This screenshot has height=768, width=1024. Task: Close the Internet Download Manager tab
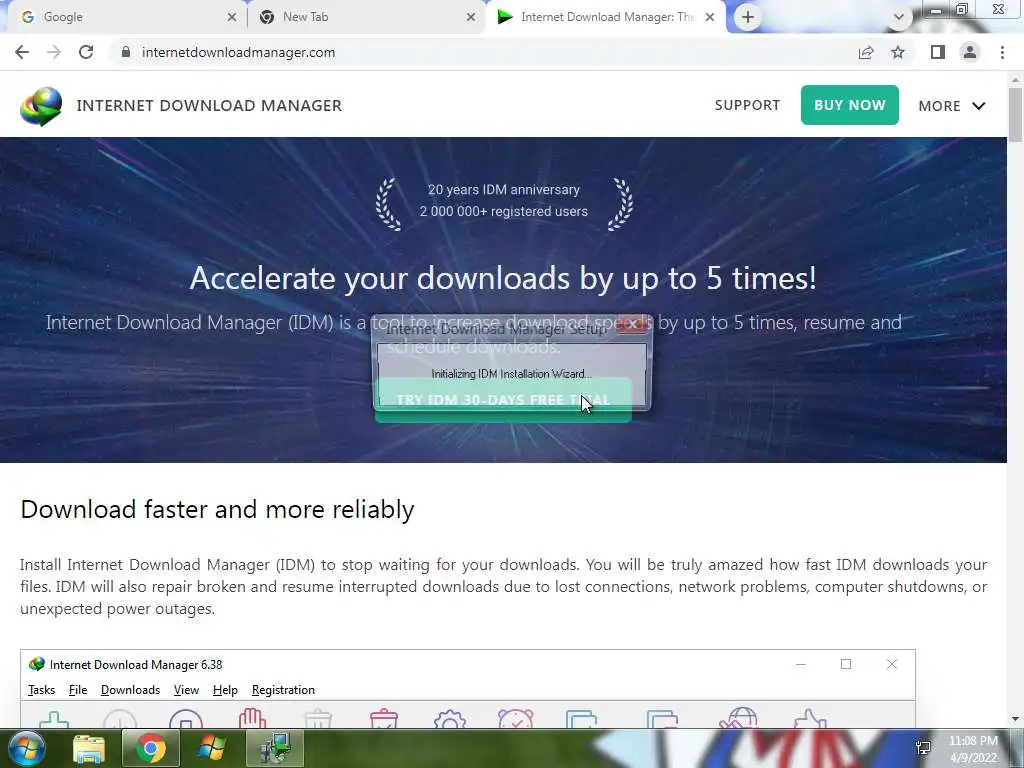pyautogui.click(x=710, y=17)
